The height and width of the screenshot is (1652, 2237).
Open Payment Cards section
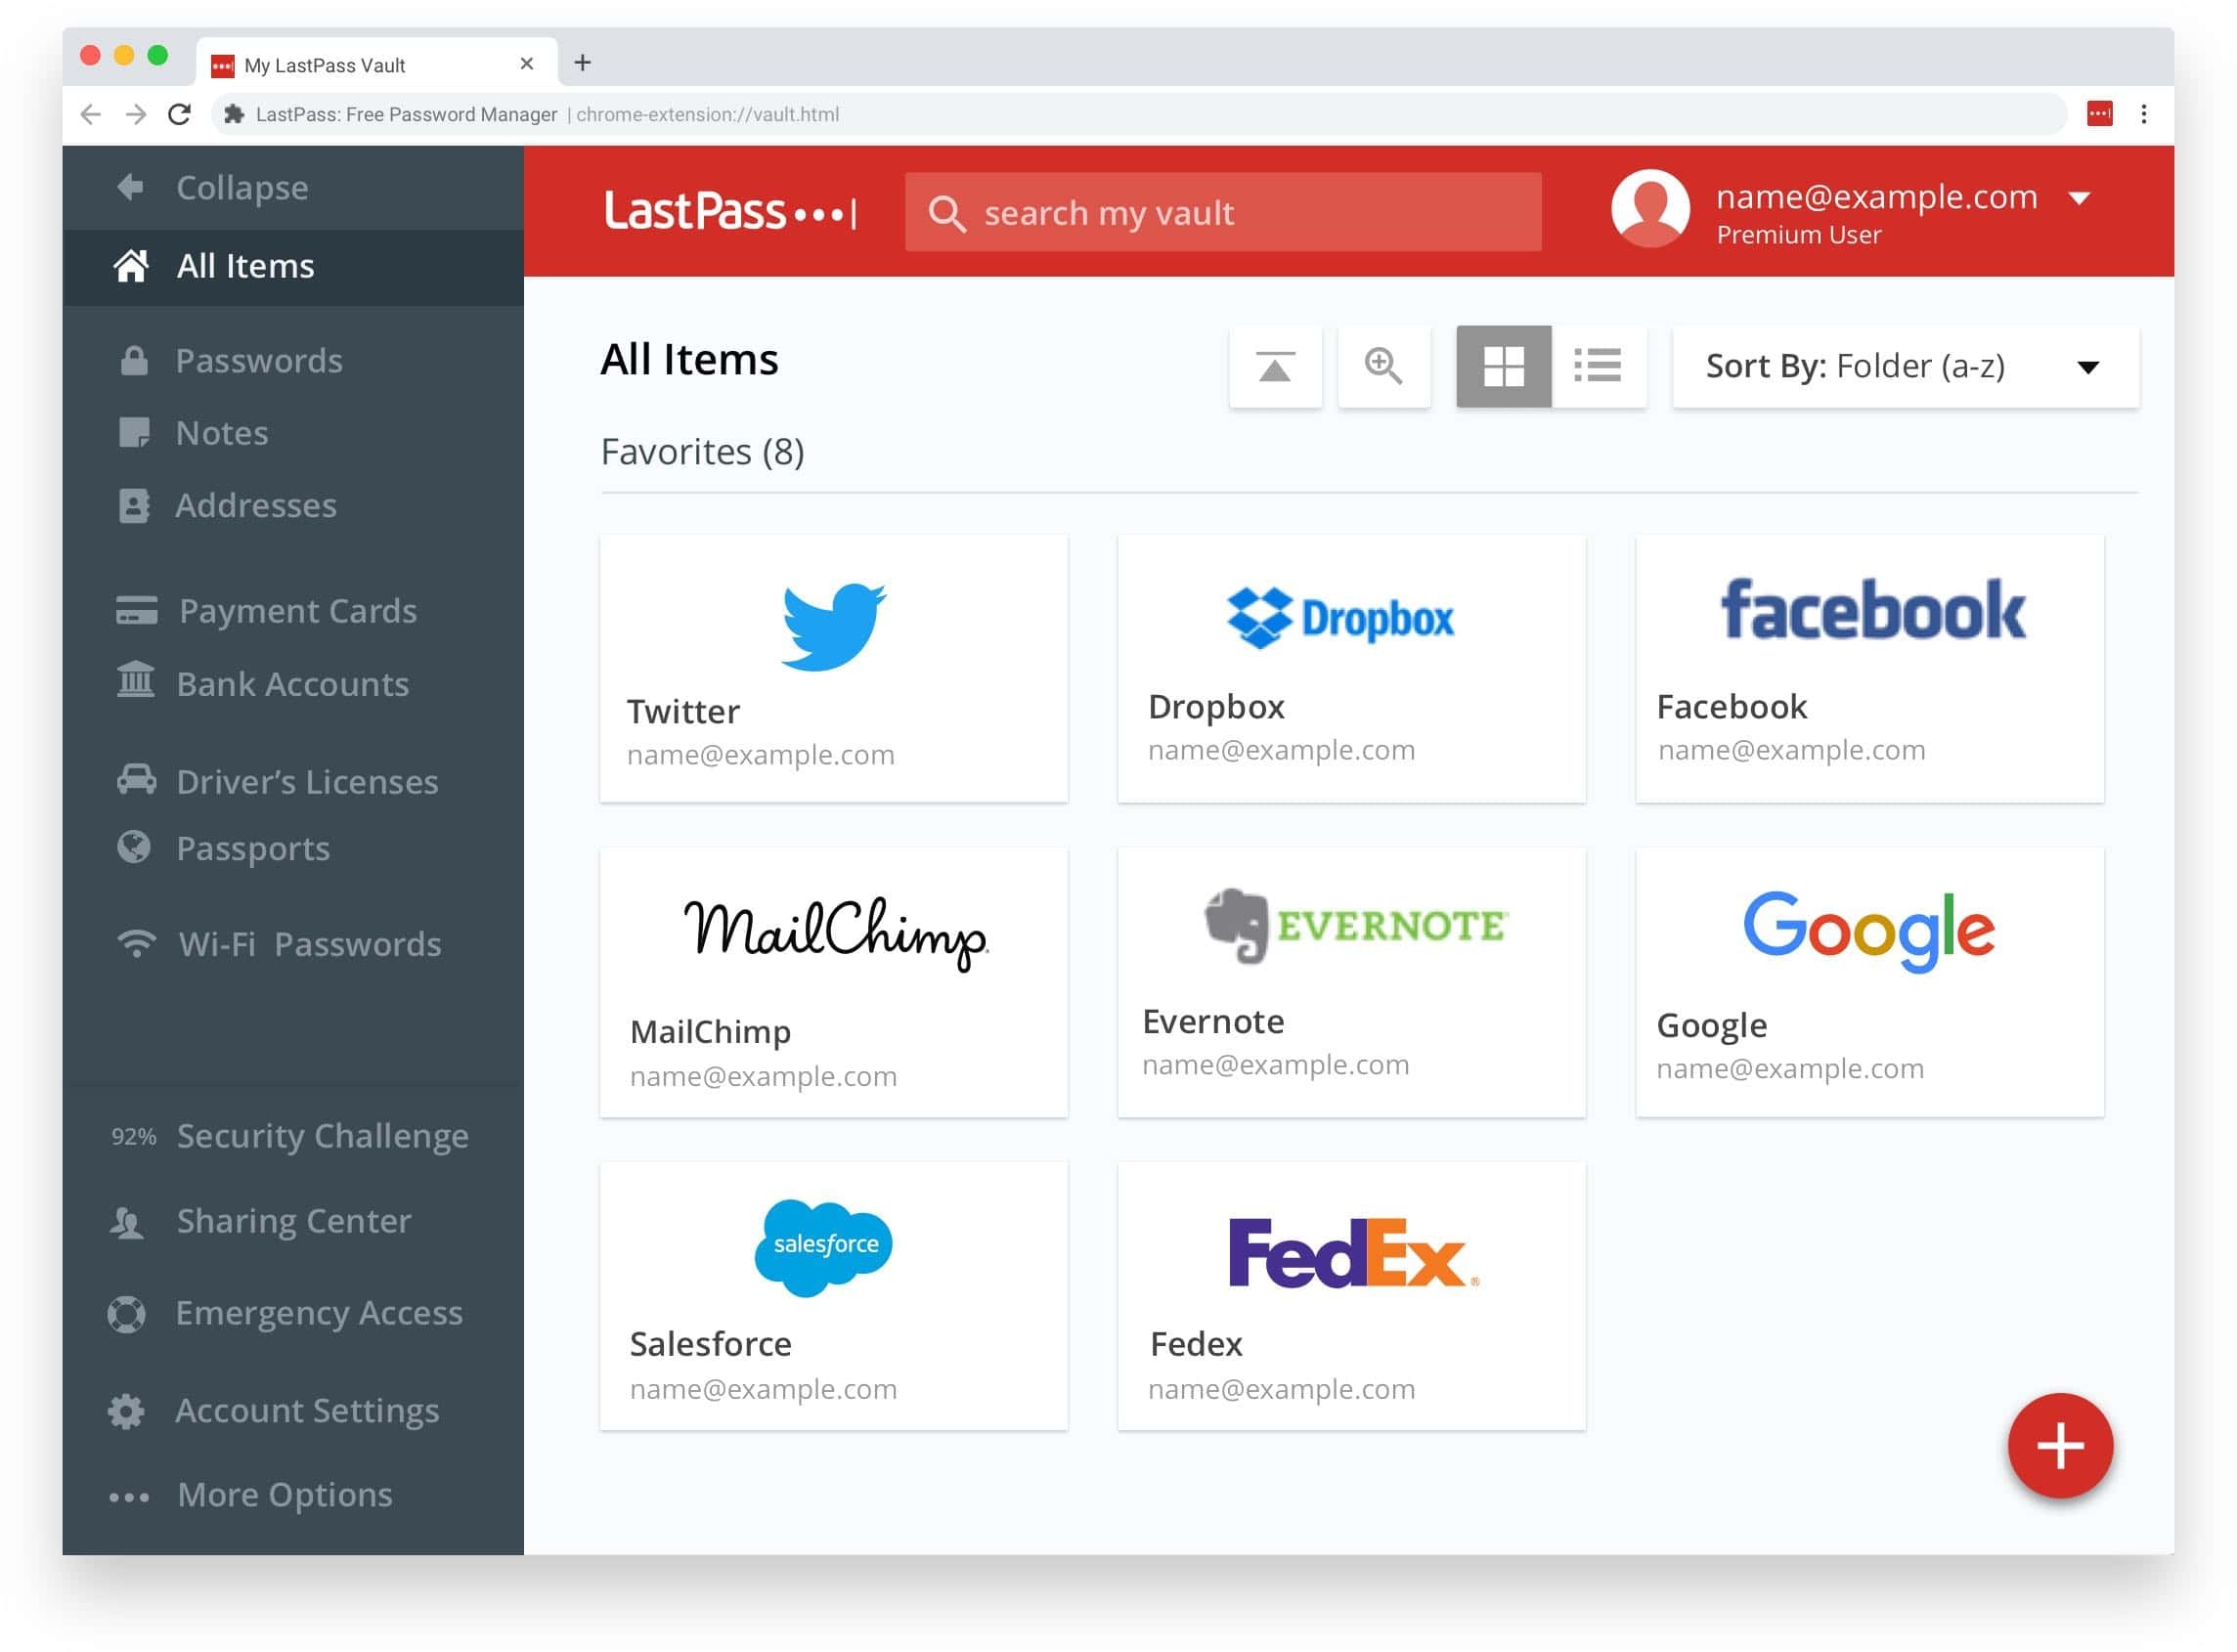coord(297,612)
